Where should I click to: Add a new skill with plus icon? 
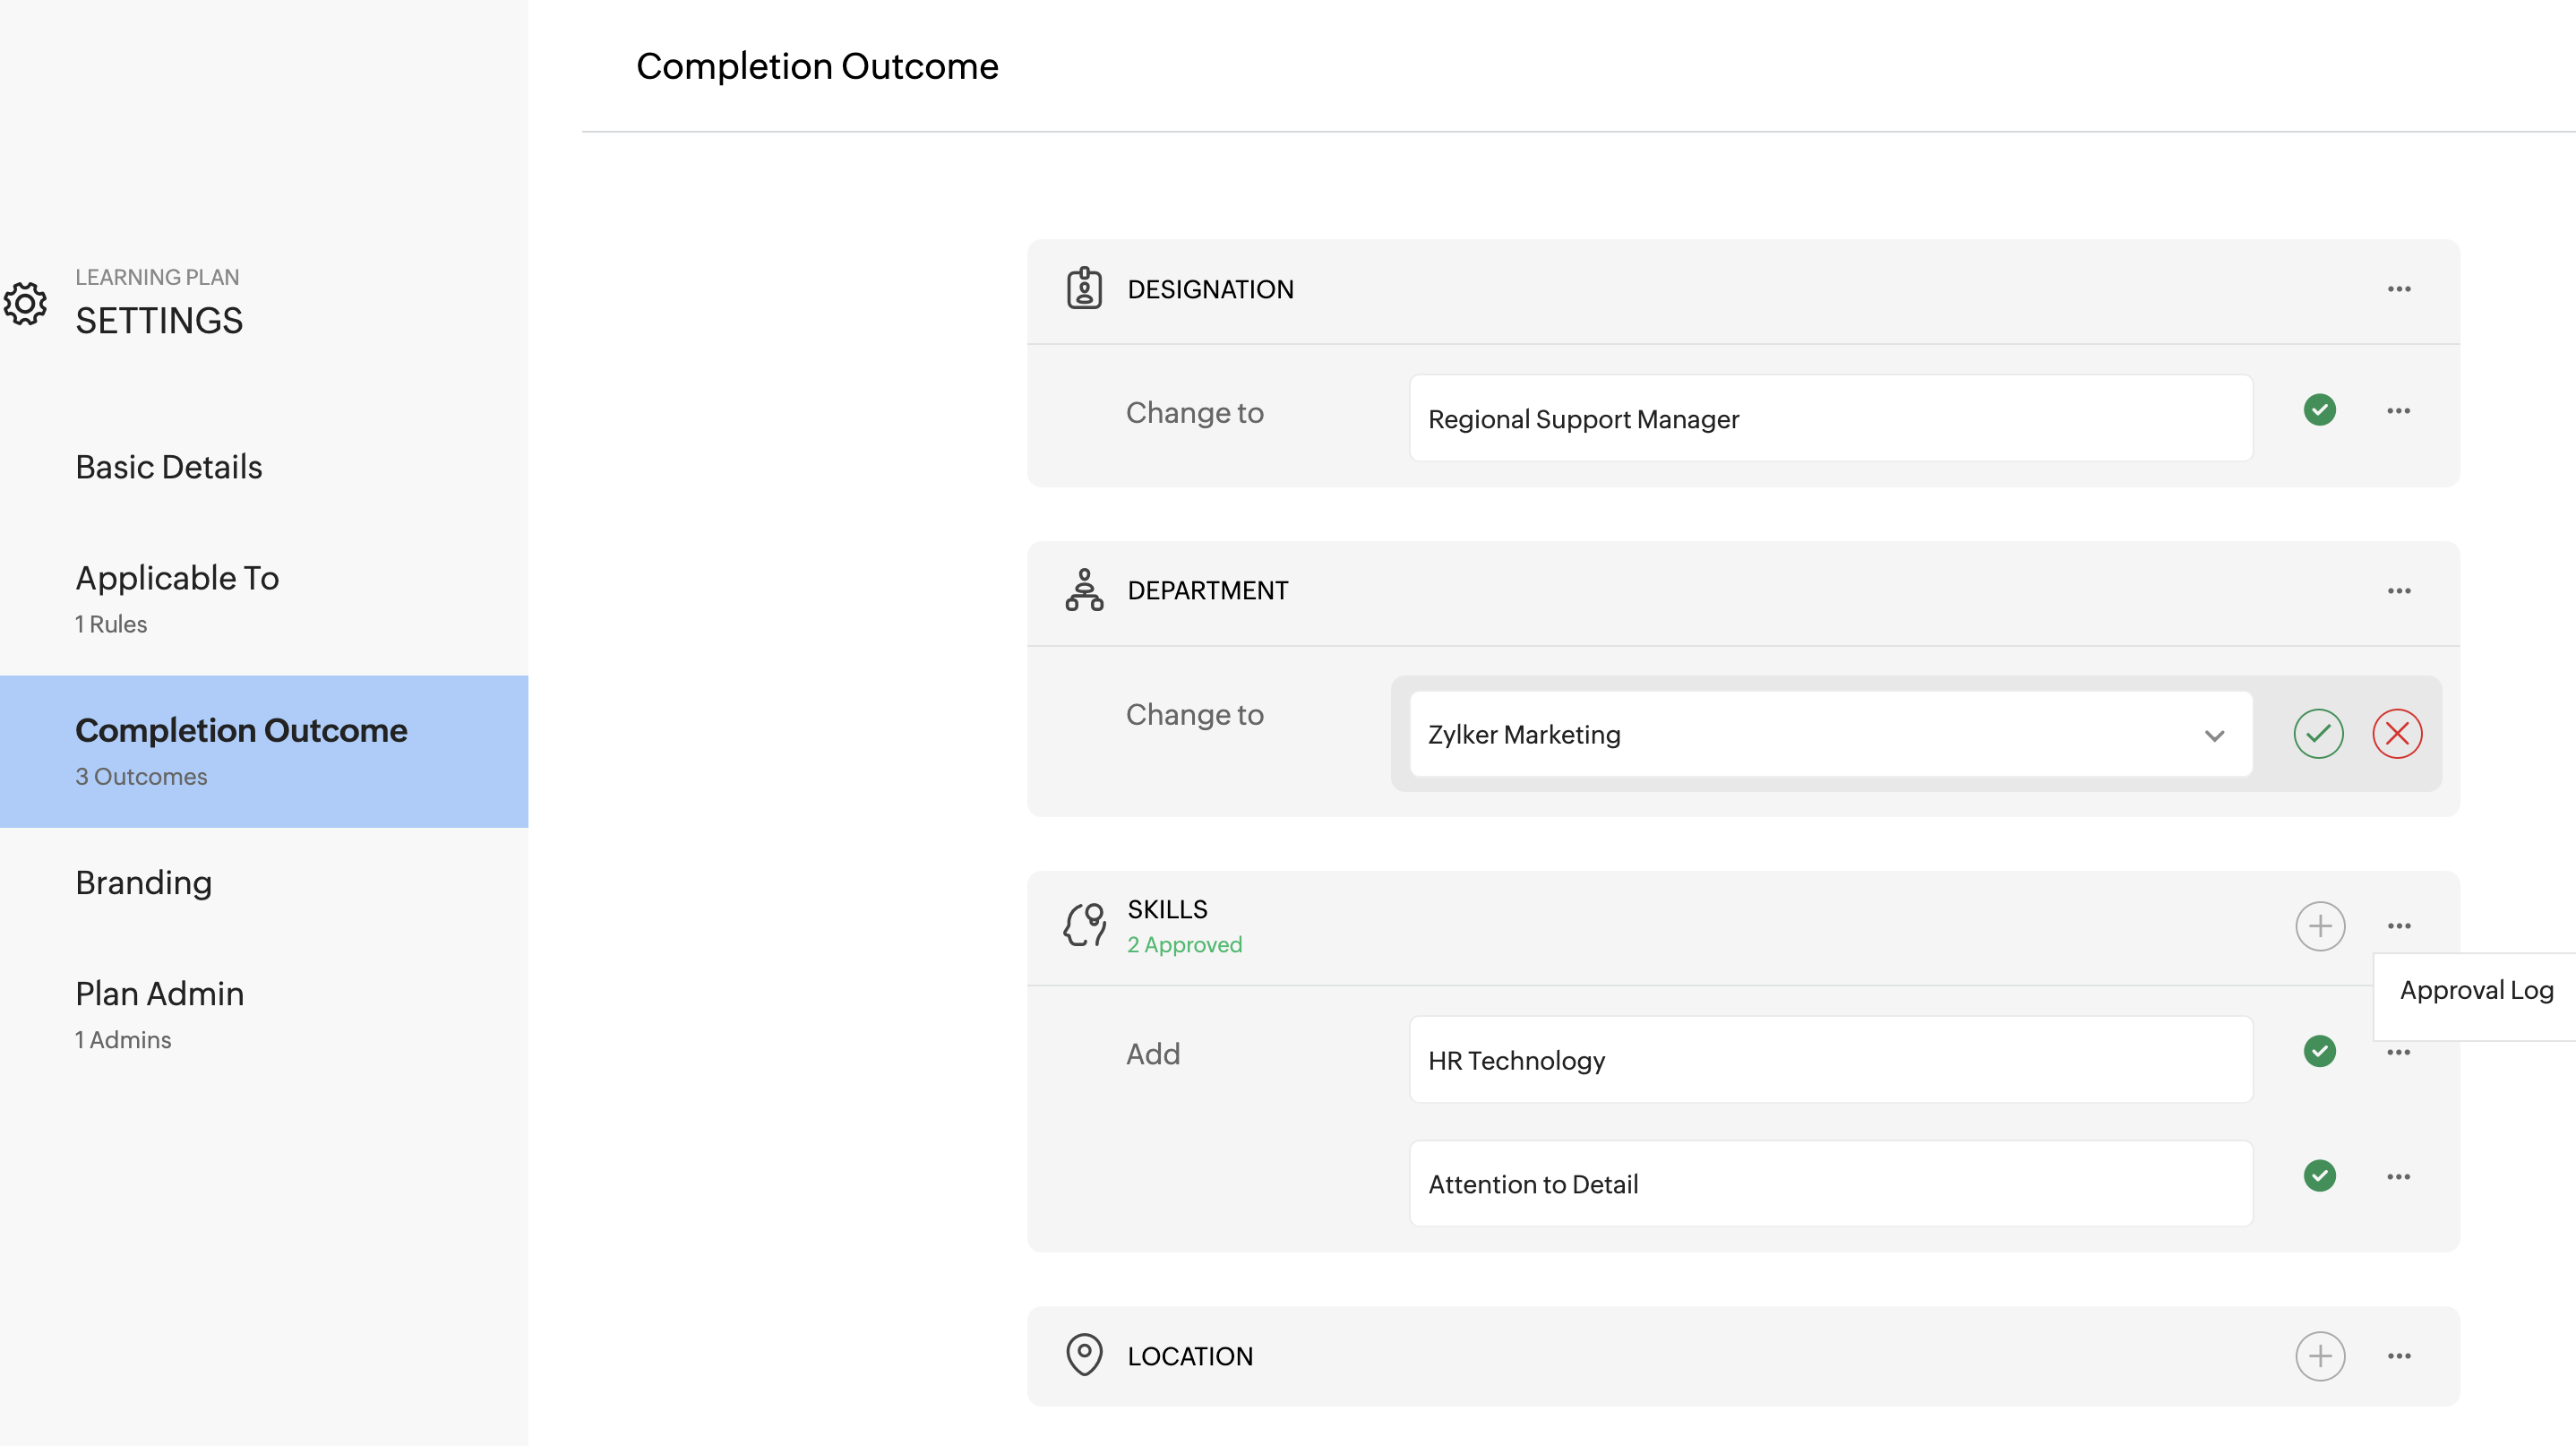pos(2320,926)
